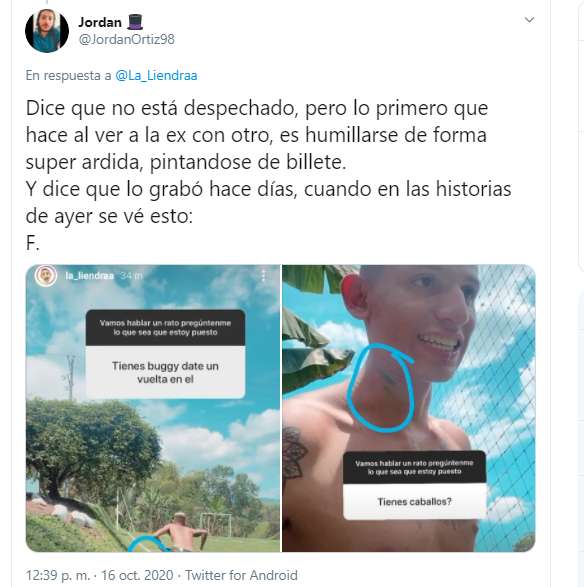The image size is (584, 587).
Task: Click the blue circle drawn on neck
Action: [x=380, y=388]
